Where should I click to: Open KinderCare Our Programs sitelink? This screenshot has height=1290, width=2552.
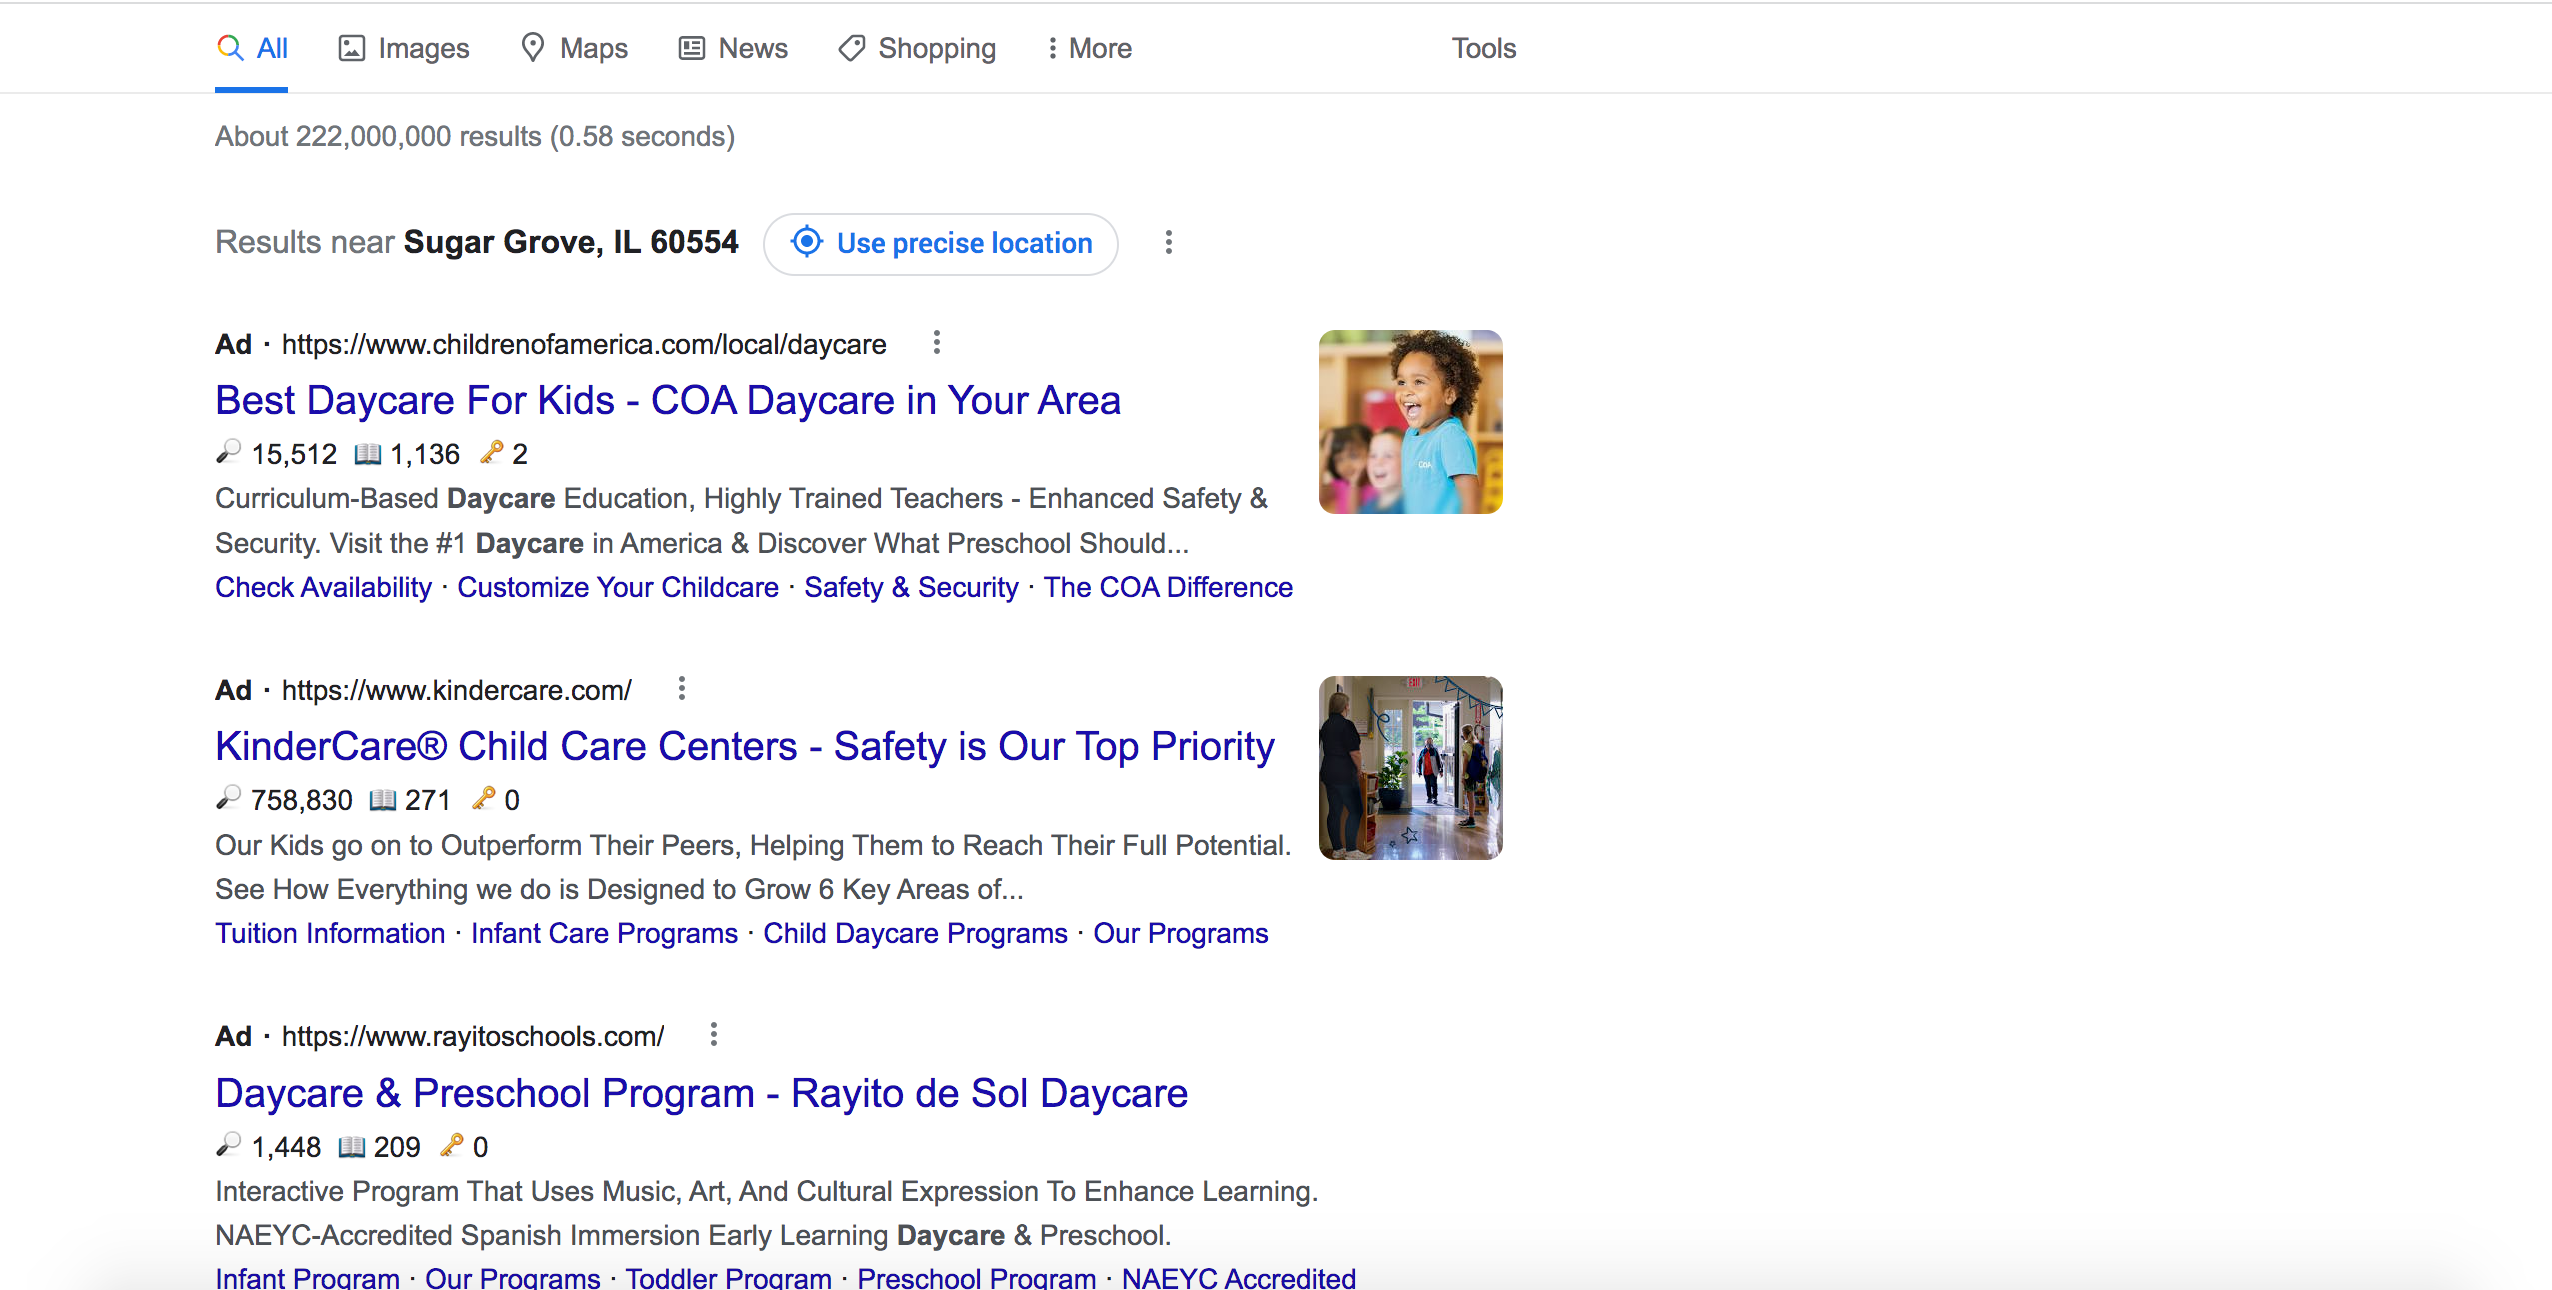[1181, 933]
